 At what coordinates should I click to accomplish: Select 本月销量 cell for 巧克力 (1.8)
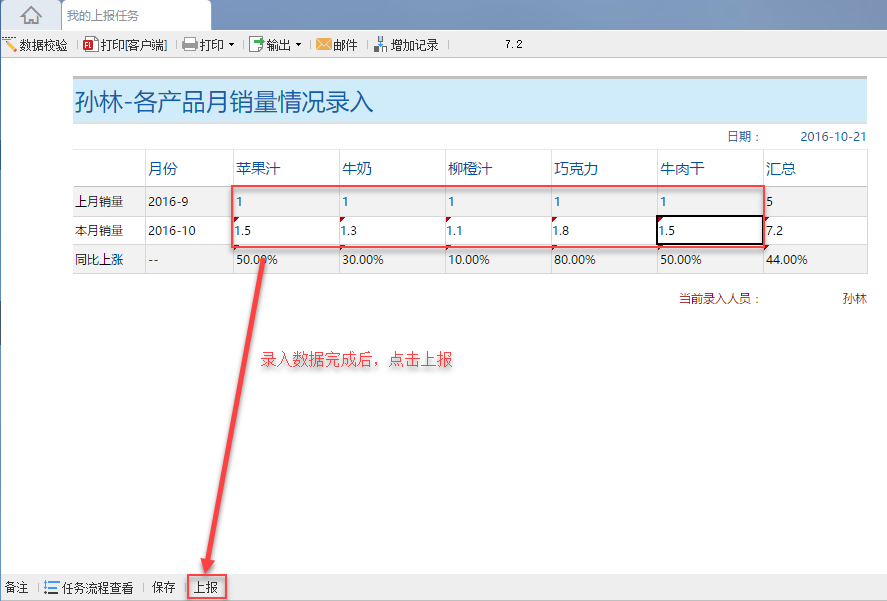[x=604, y=230]
